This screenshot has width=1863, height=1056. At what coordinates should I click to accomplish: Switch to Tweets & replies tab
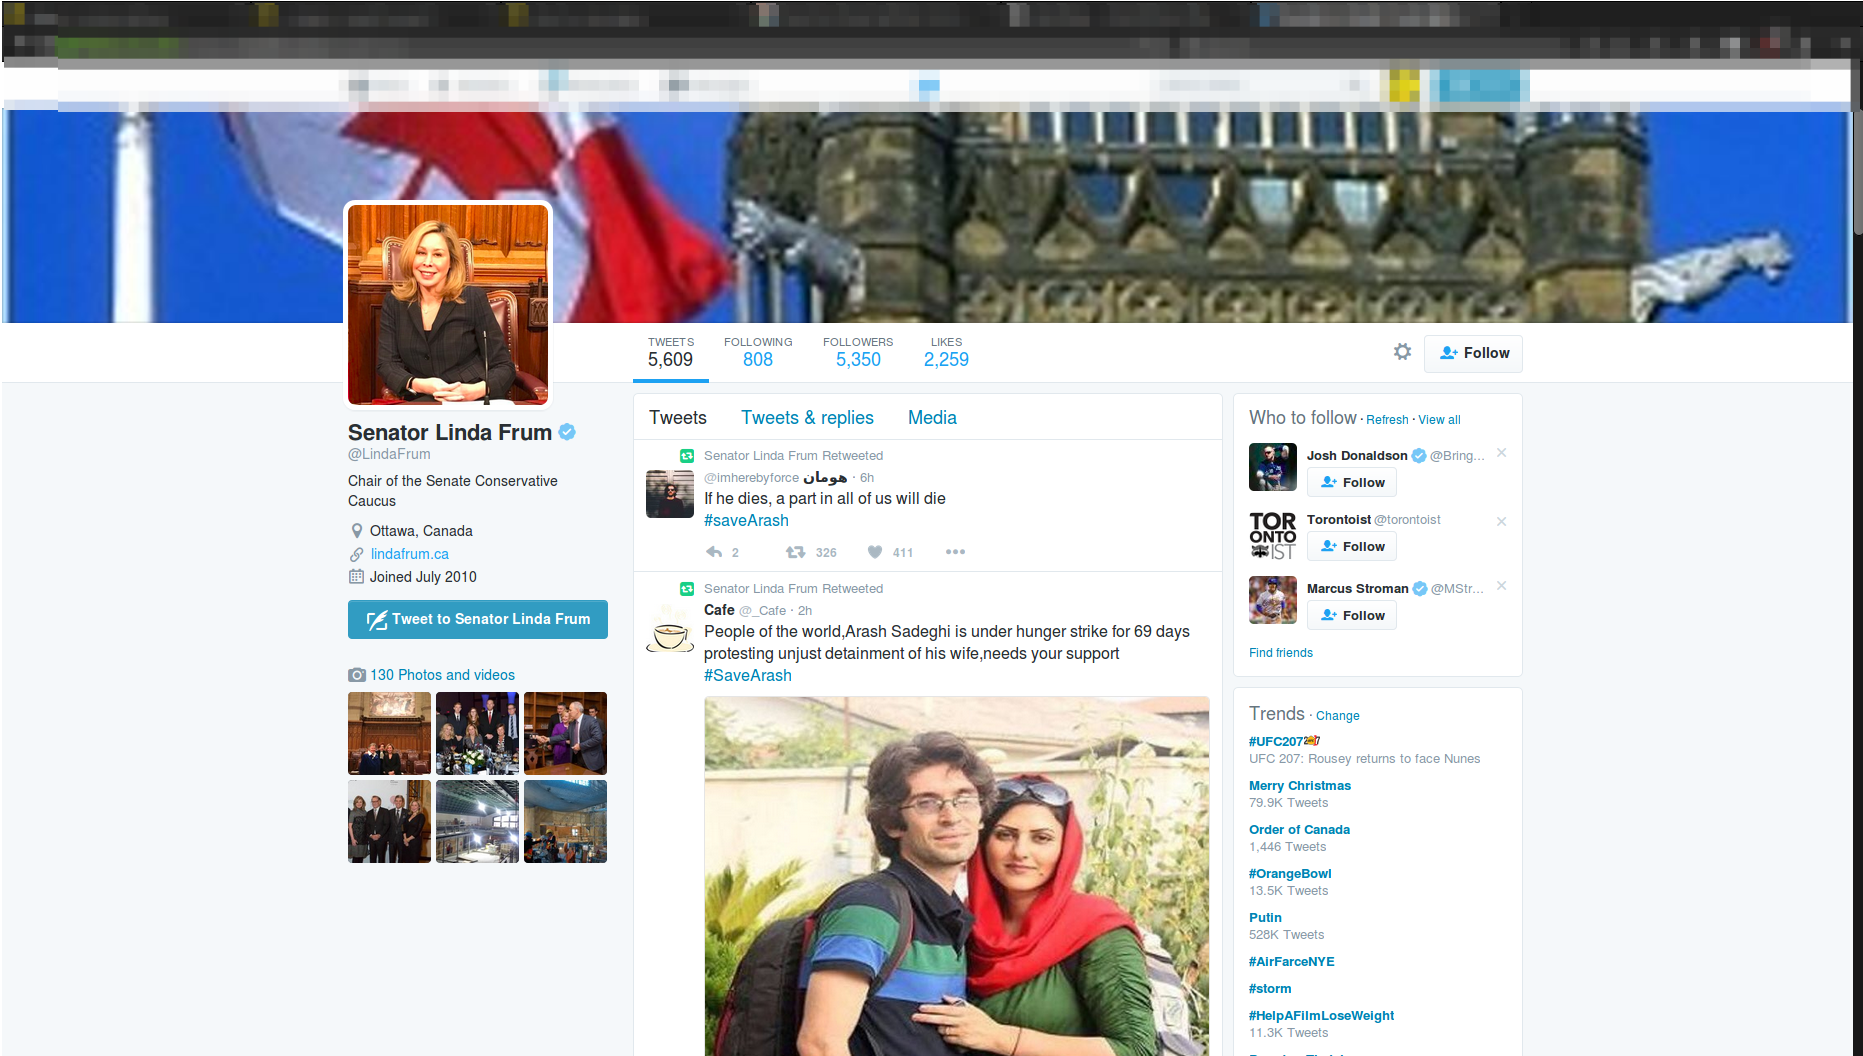(x=807, y=418)
